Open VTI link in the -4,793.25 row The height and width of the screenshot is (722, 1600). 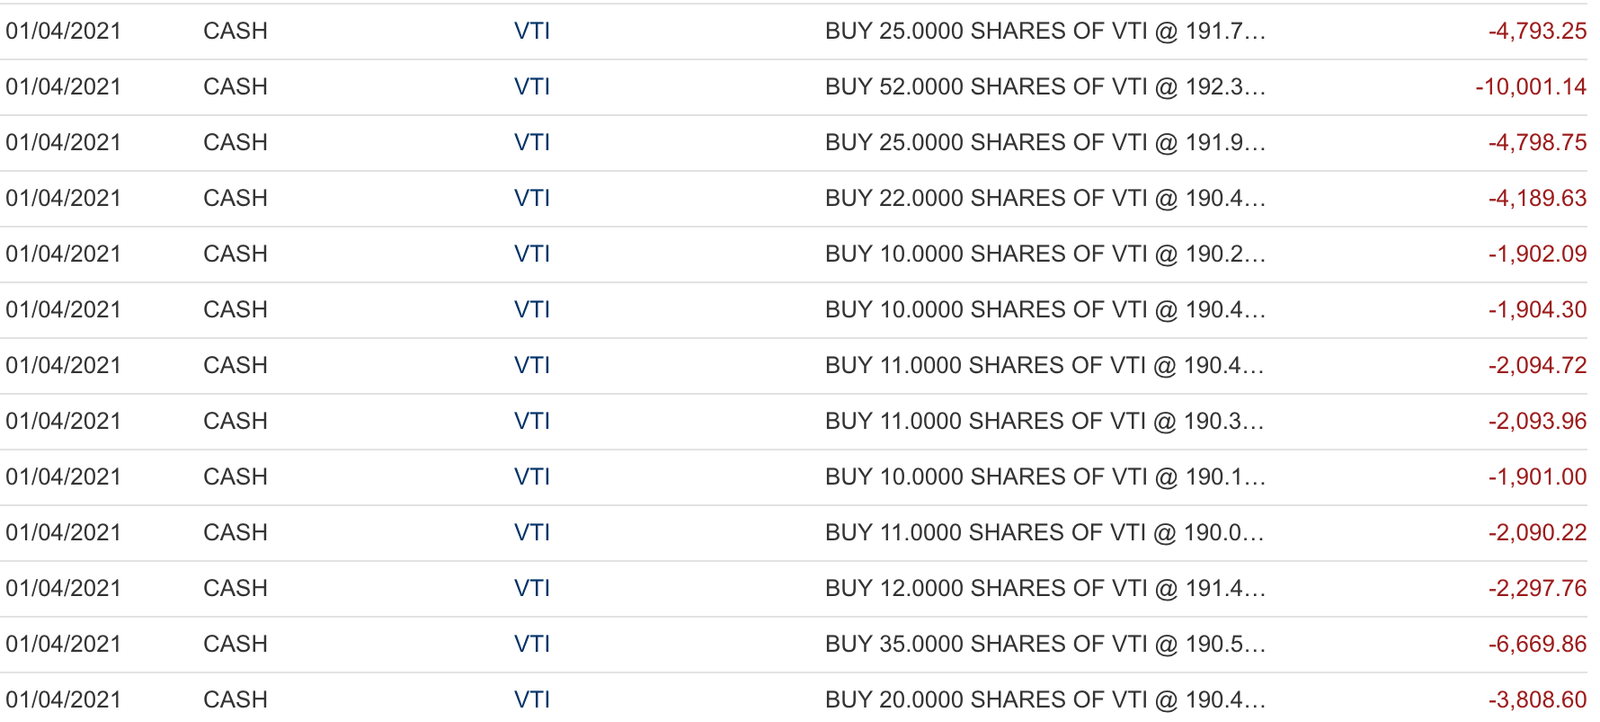[532, 31]
